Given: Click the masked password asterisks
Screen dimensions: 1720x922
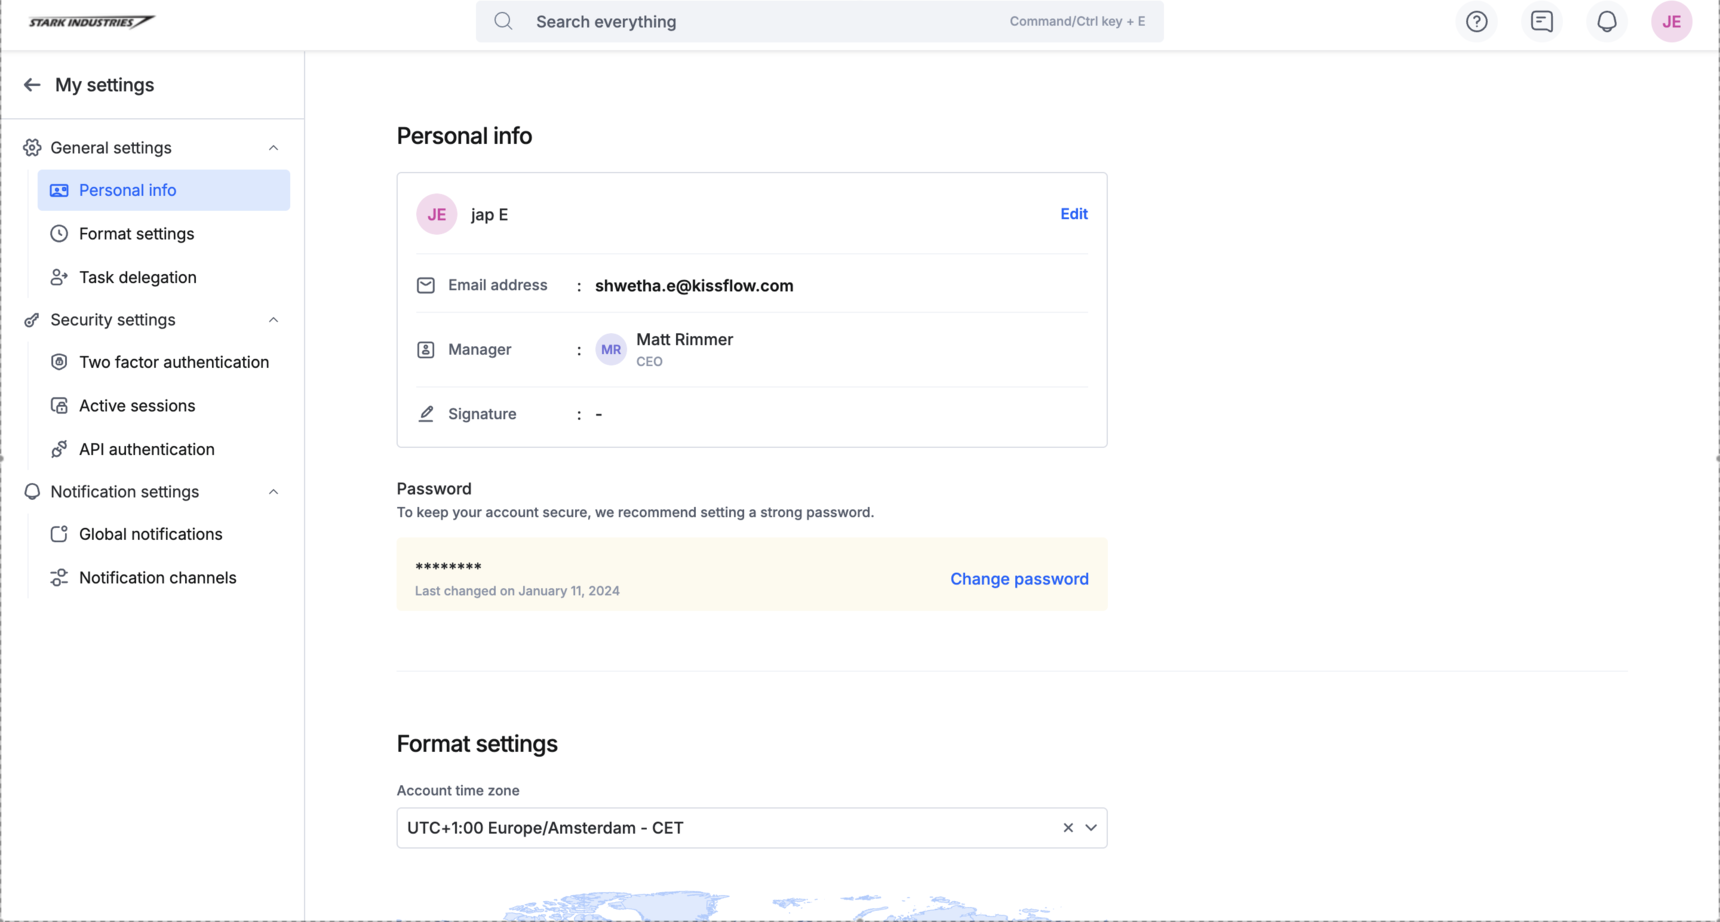Looking at the screenshot, I should pyautogui.click(x=448, y=568).
